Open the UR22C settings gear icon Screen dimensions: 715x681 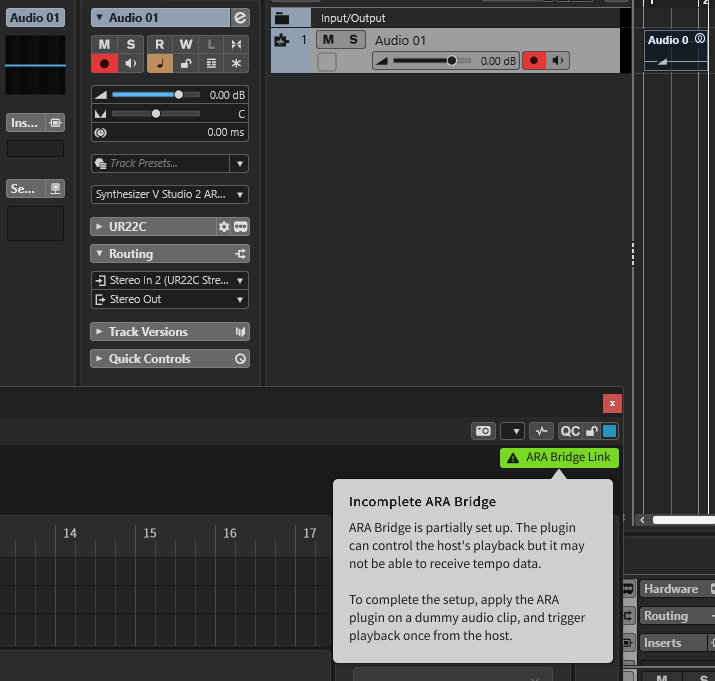coord(224,227)
